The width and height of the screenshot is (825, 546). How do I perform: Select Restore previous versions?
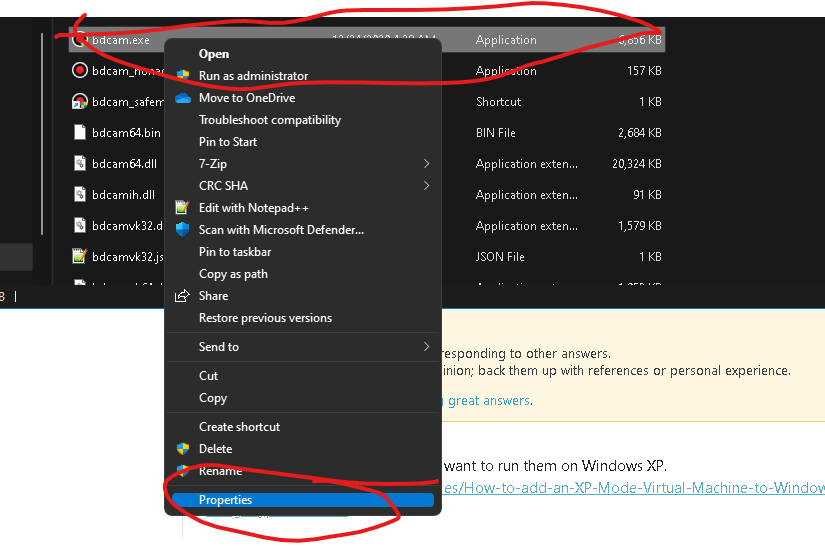[x=303, y=318]
